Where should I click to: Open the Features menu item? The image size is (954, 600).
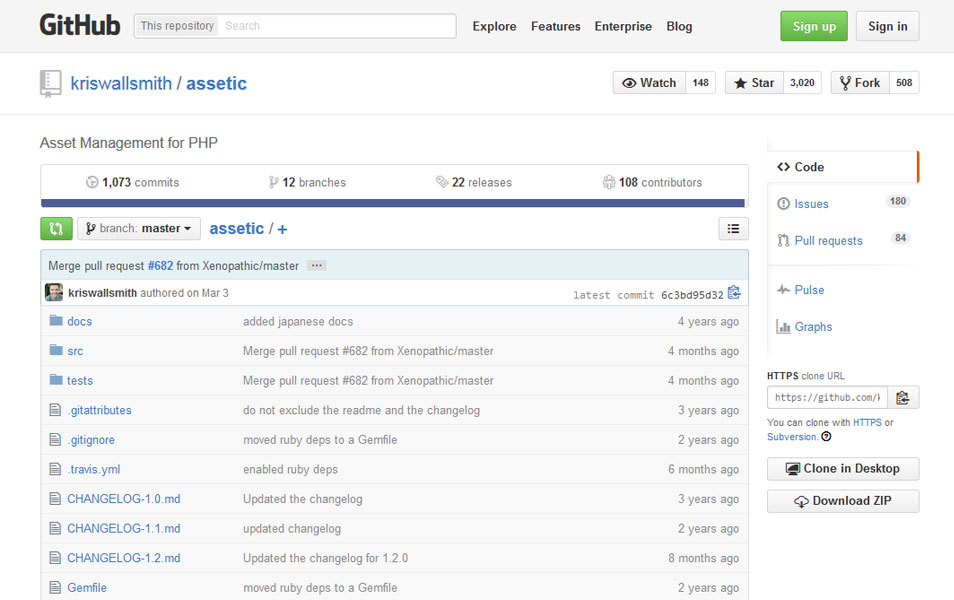click(555, 26)
